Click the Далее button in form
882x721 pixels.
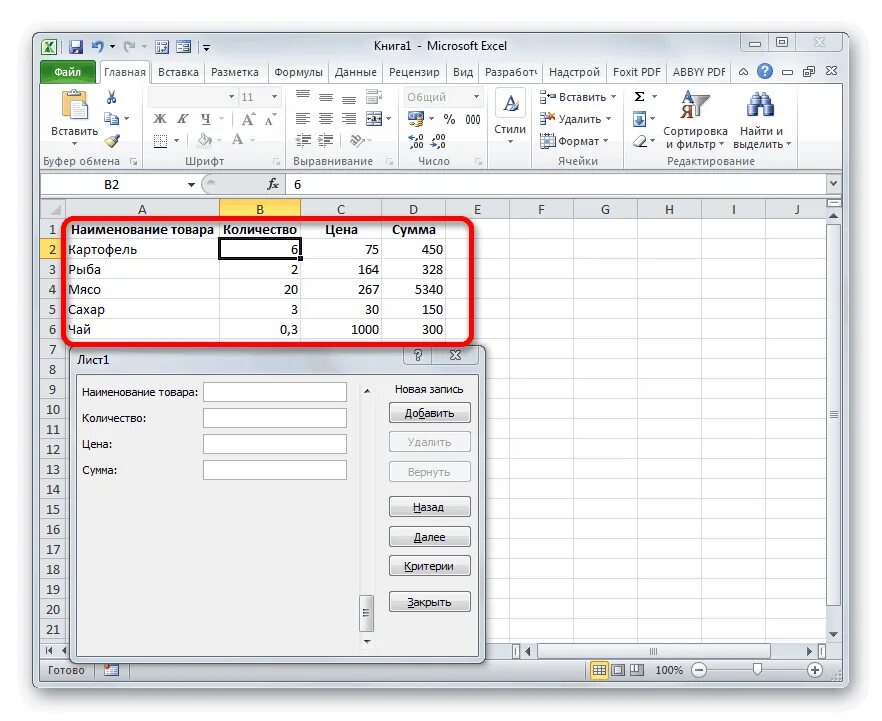(430, 537)
